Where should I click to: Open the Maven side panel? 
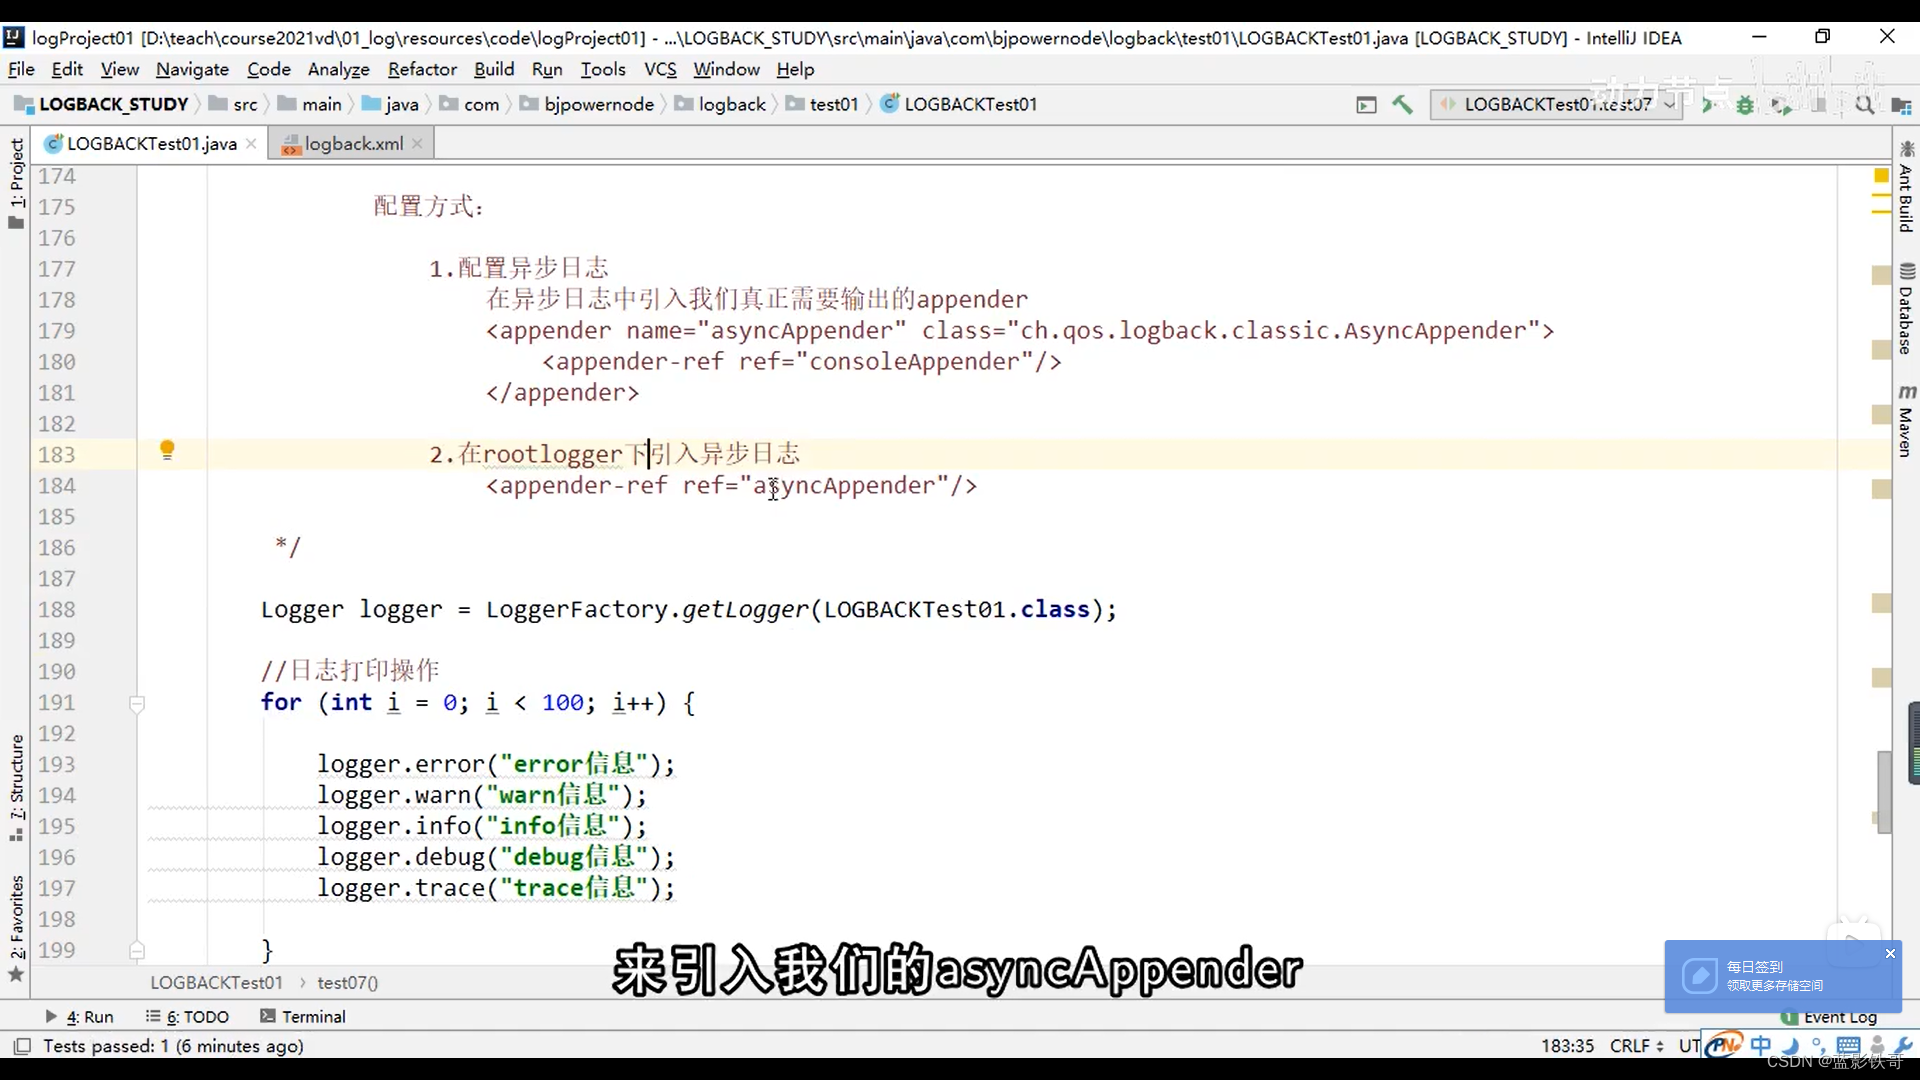point(1906,420)
